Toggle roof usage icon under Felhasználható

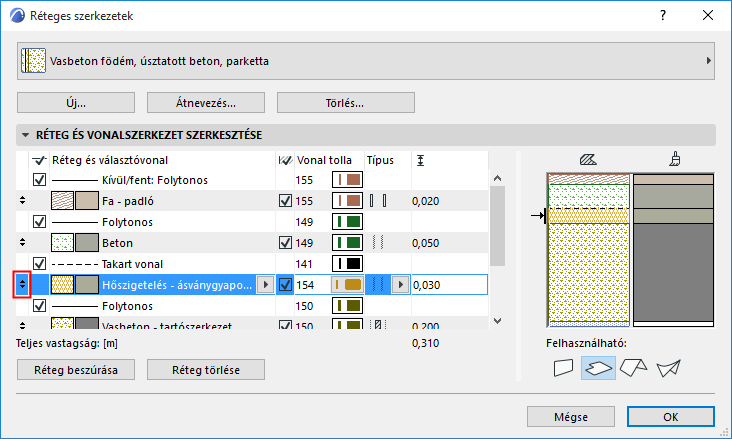click(x=633, y=368)
